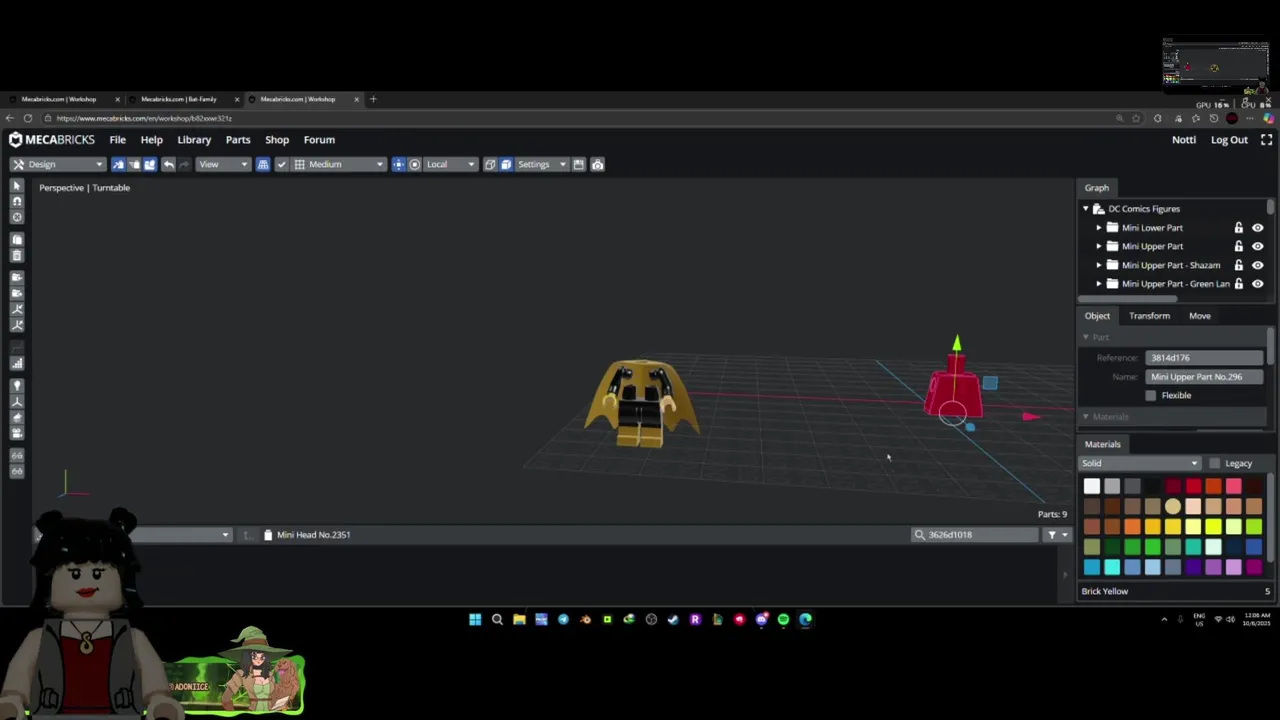
Task: Click the Log Out link
Action: click(1229, 140)
